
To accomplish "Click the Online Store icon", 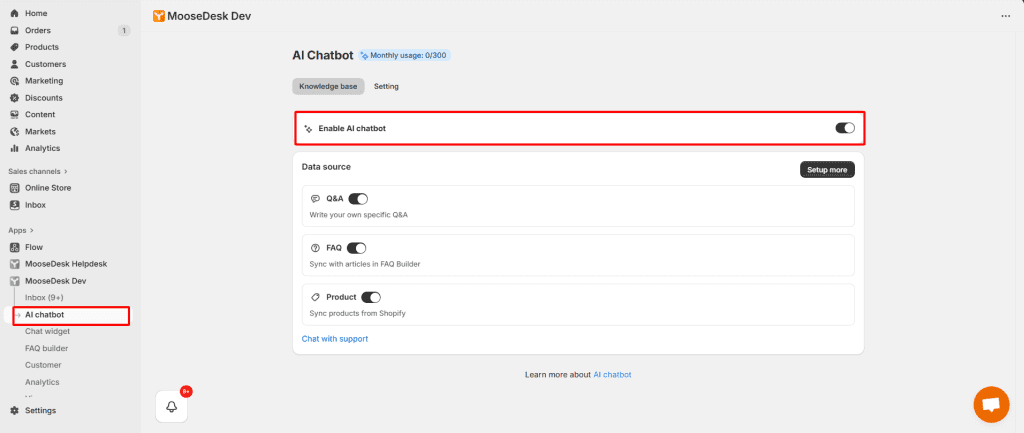I will [14, 188].
